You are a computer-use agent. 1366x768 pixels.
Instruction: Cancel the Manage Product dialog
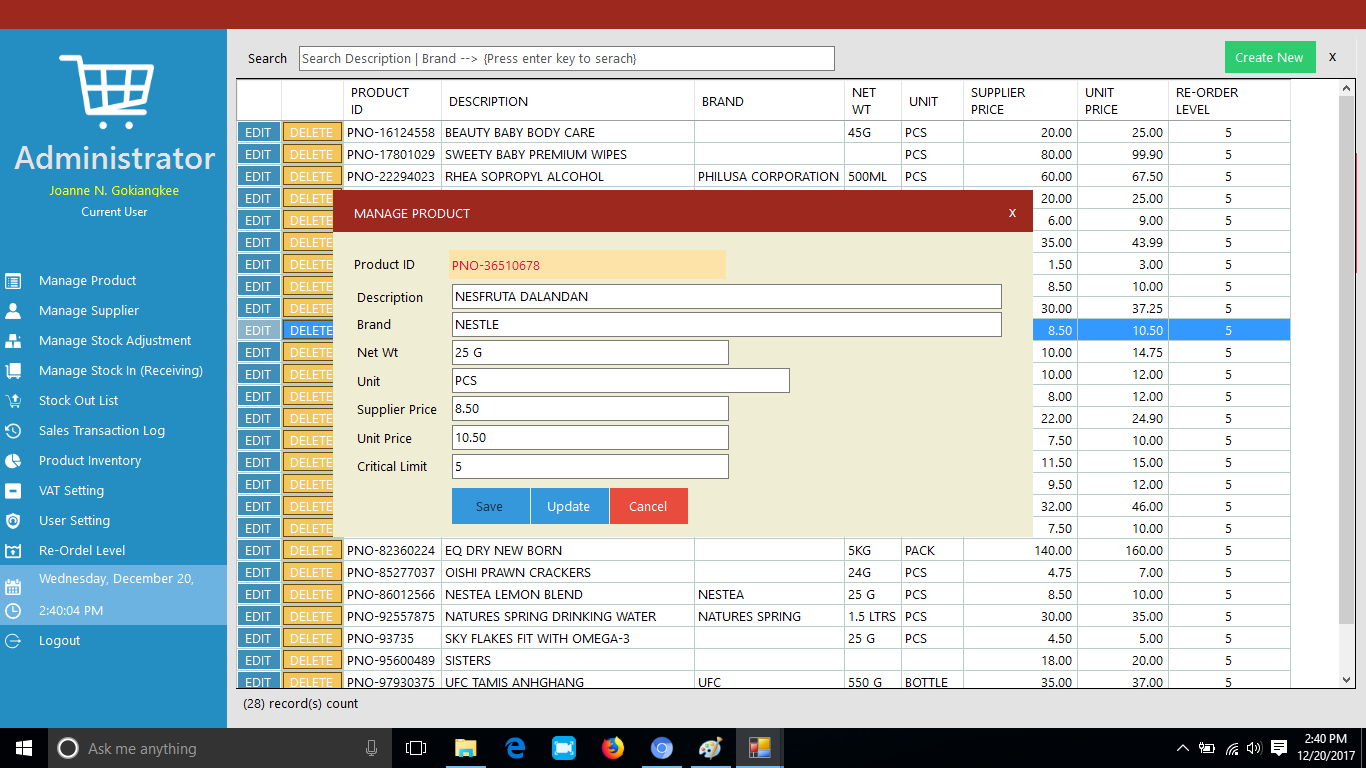pyautogui.click(x=648, y=506)
